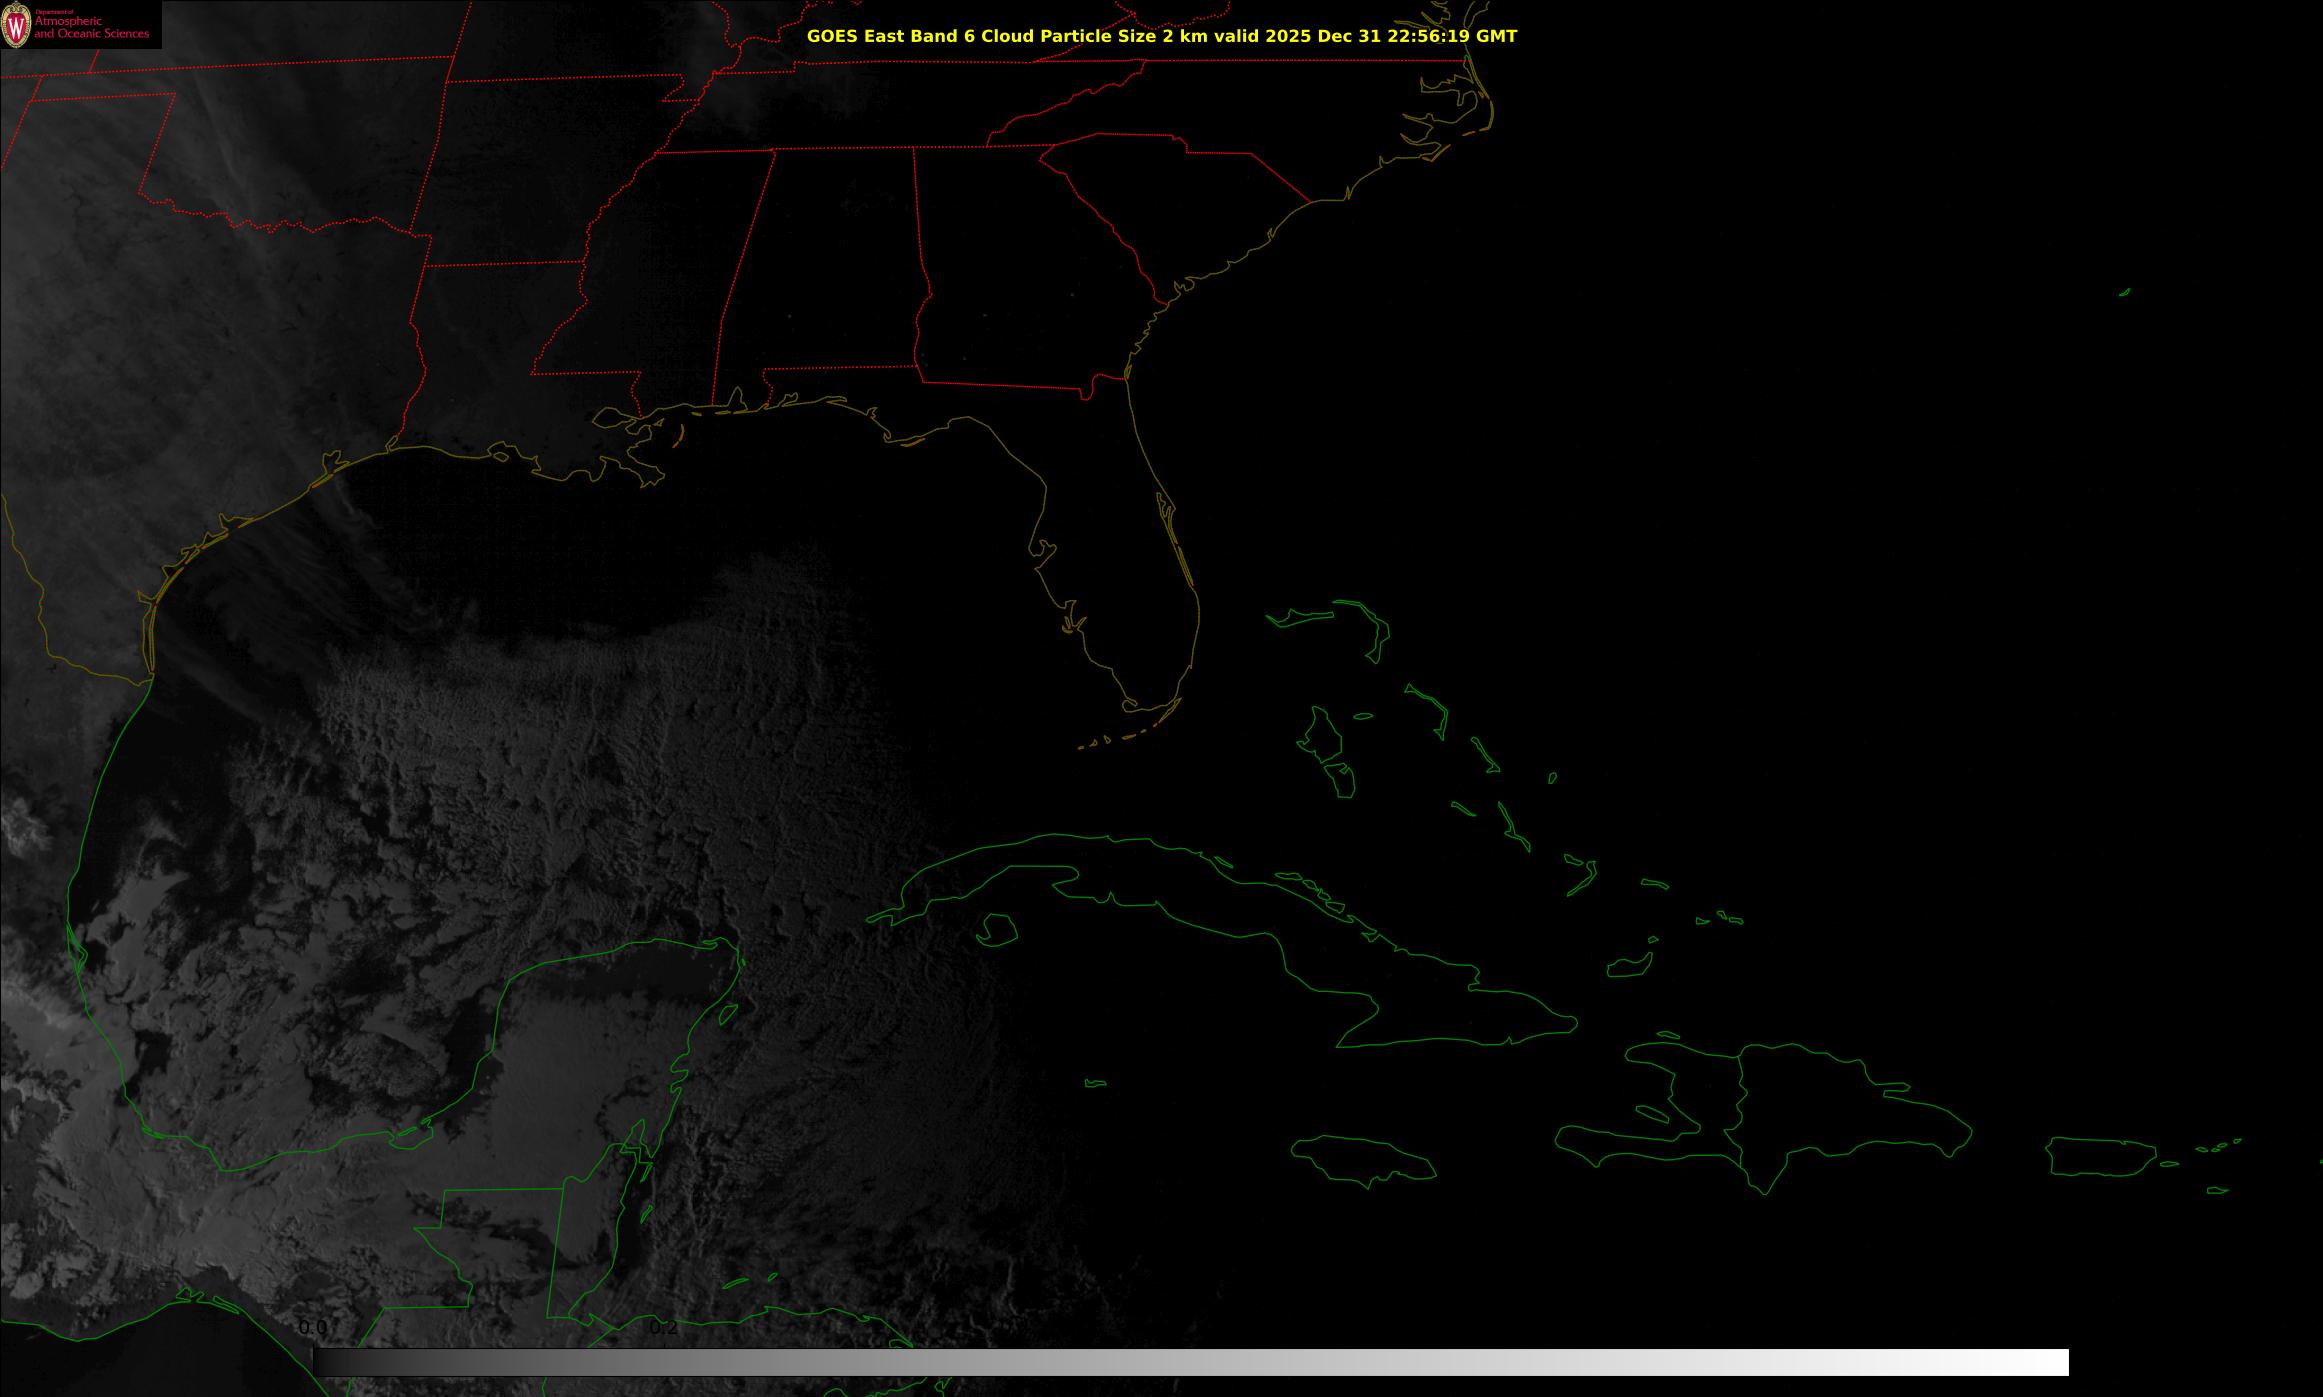Click the bright cloud patch over western Mexico
The height and width of the screenshot is (1397, 2323).
point(22,828)
